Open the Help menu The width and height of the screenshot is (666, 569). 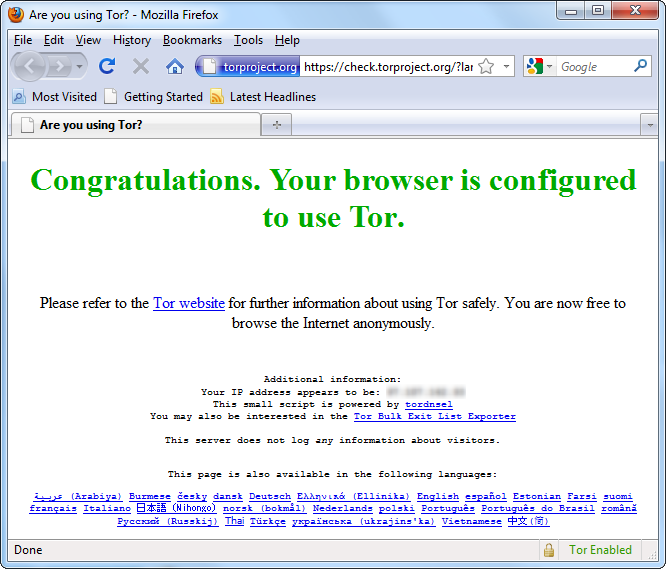coord(287,40)
